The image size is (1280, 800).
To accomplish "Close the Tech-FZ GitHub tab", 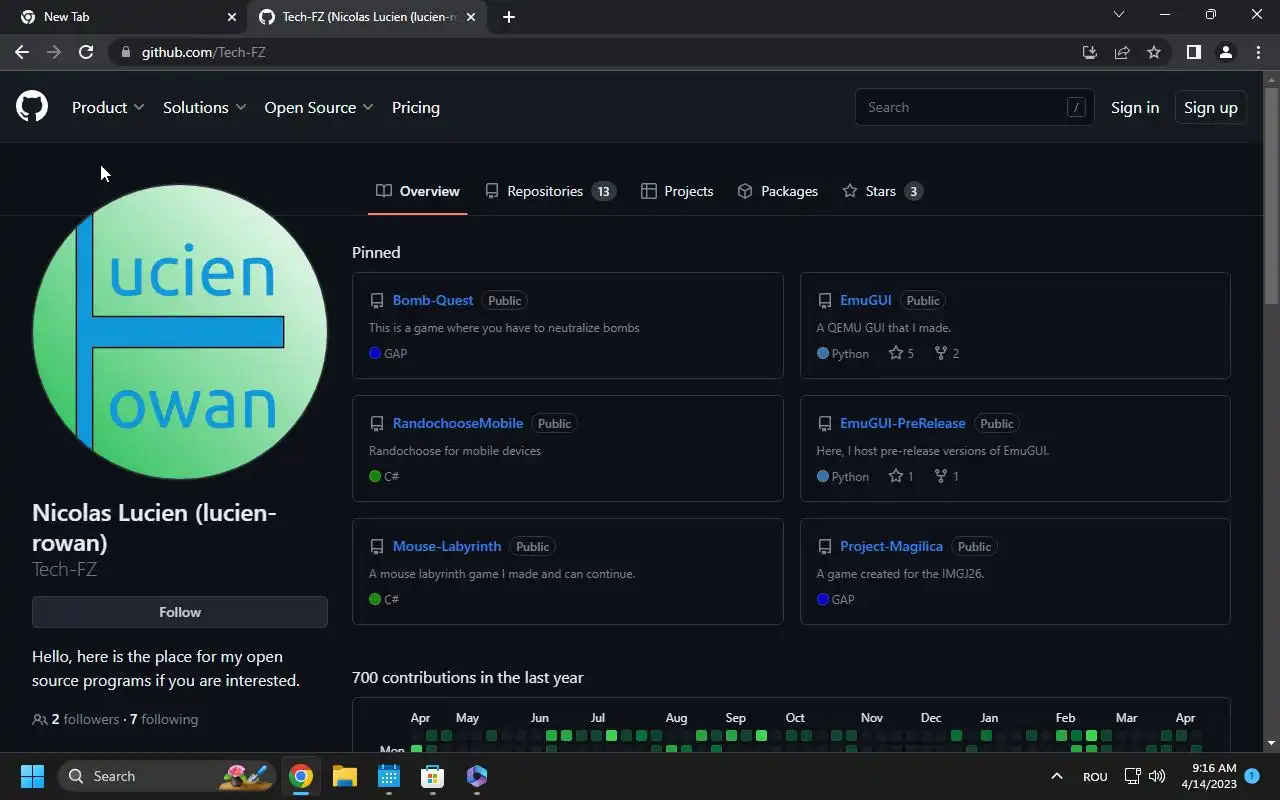I will (x=471, y=17).
